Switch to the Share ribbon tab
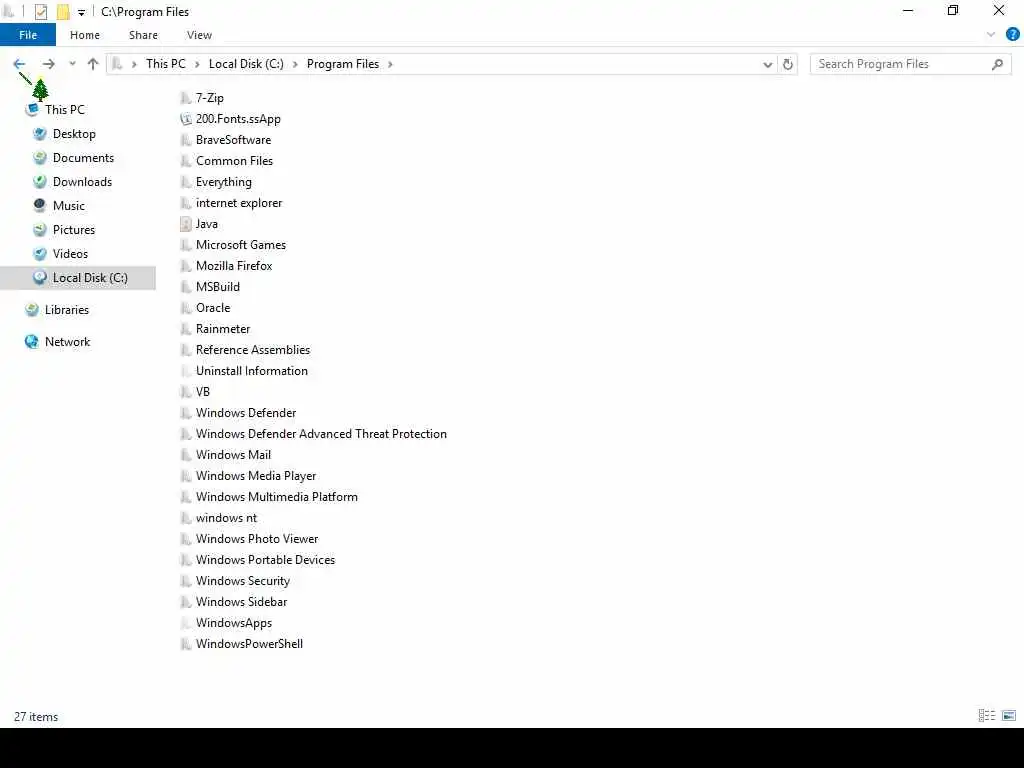1024x768 pixels. click(143, 35)
